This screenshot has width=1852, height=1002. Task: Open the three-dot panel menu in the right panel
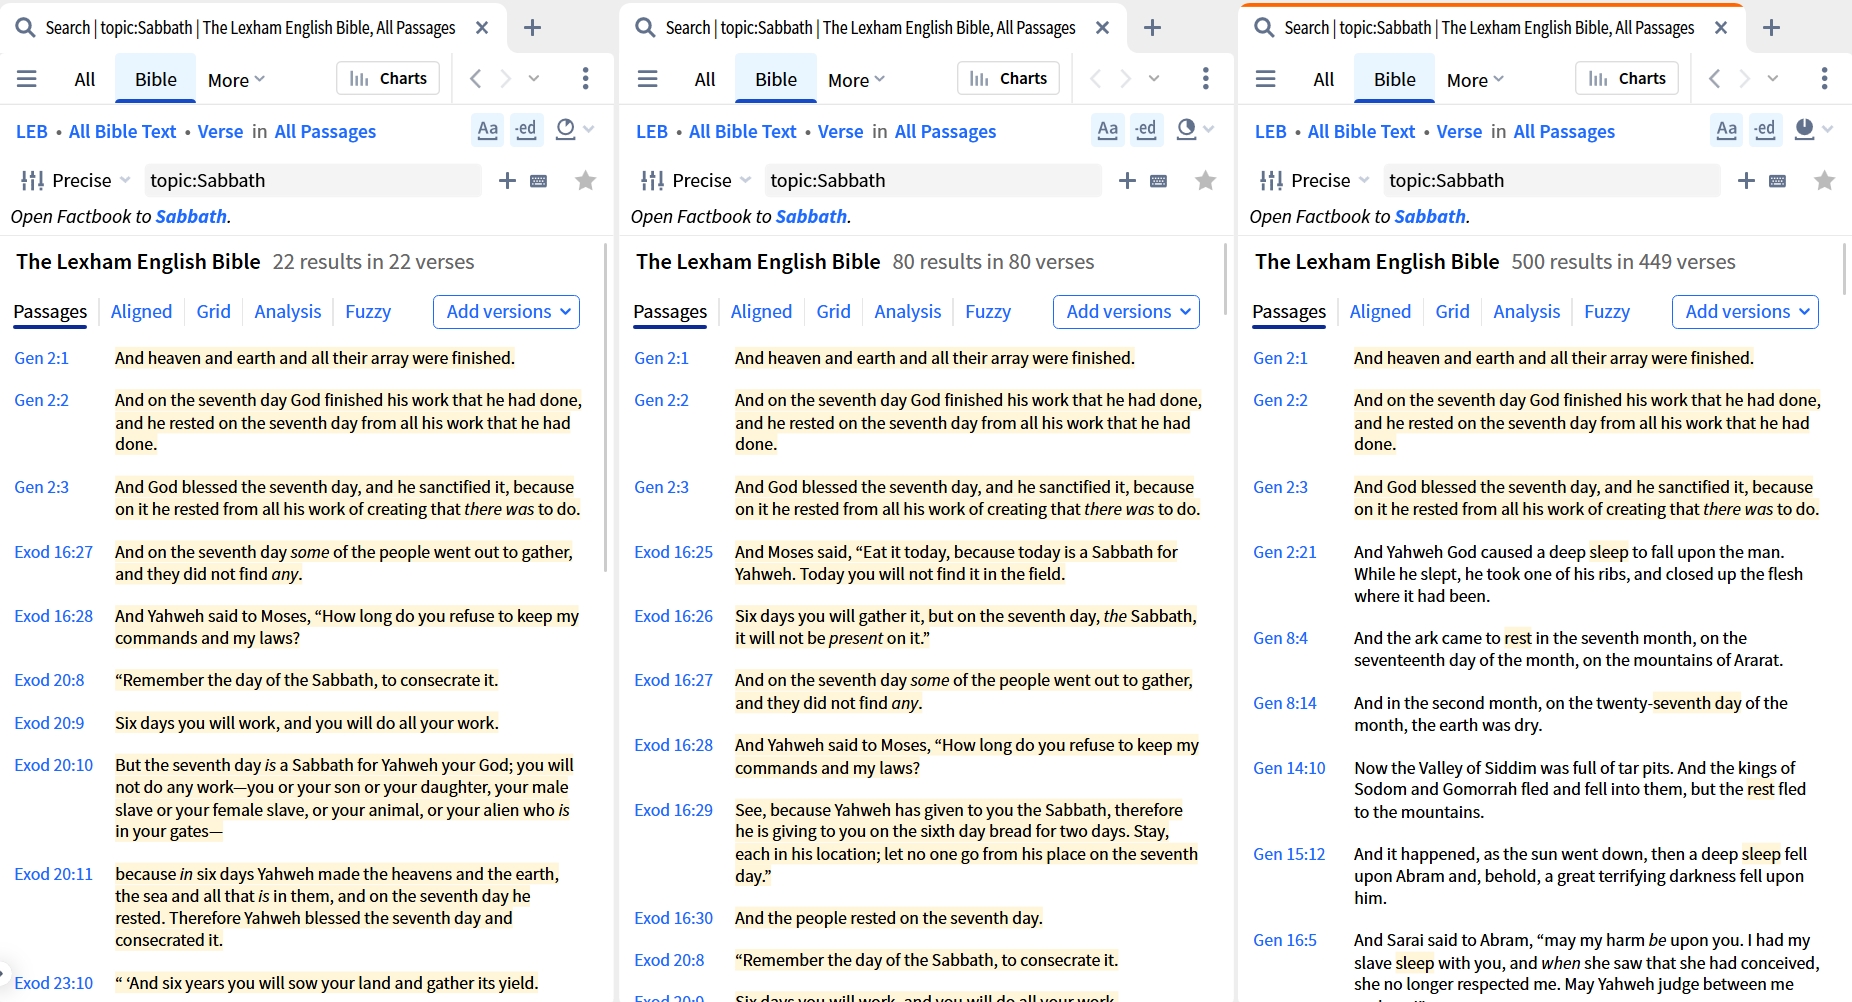pos(1825,78)
